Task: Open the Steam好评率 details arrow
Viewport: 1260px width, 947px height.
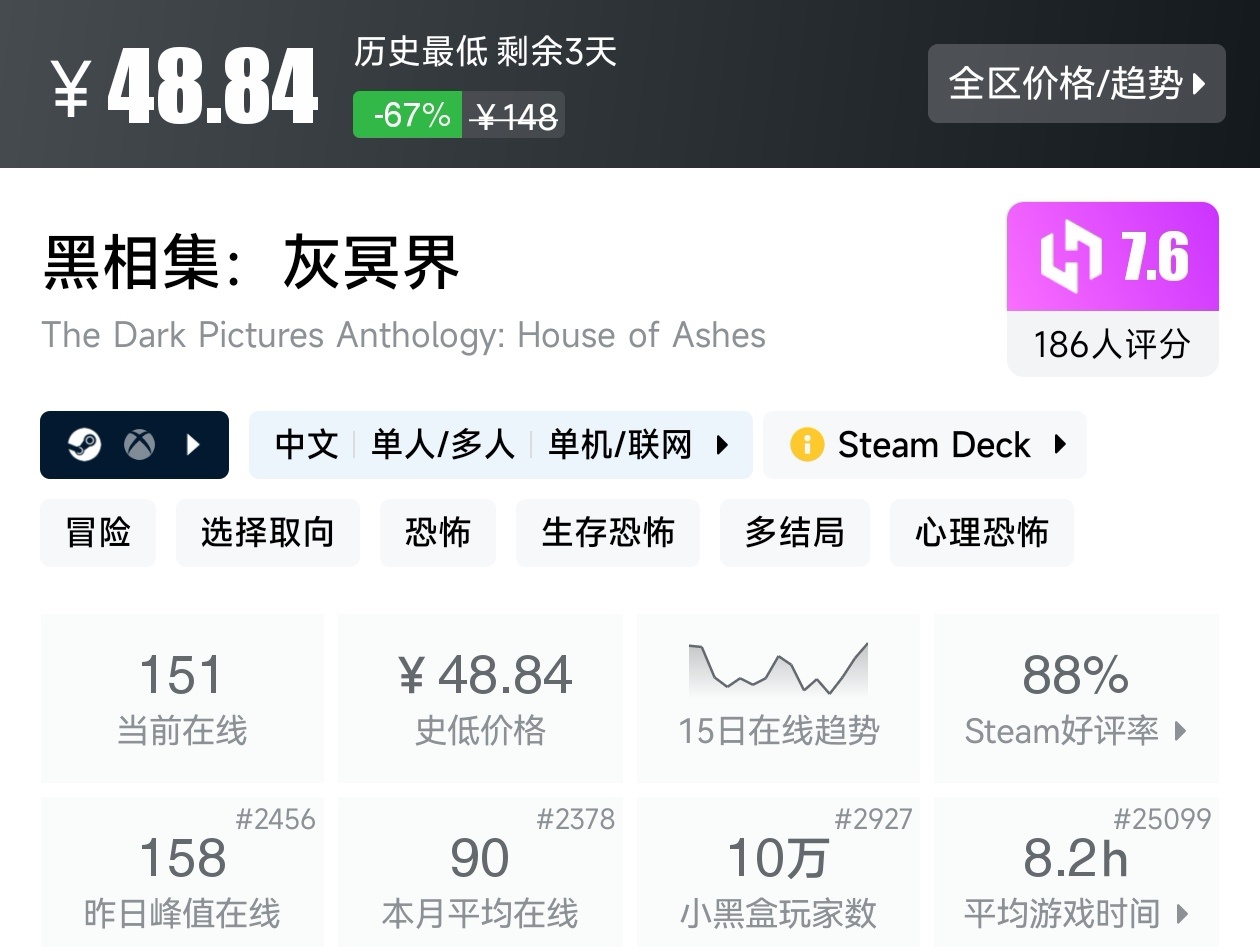Action: [x=1181, y=731]
